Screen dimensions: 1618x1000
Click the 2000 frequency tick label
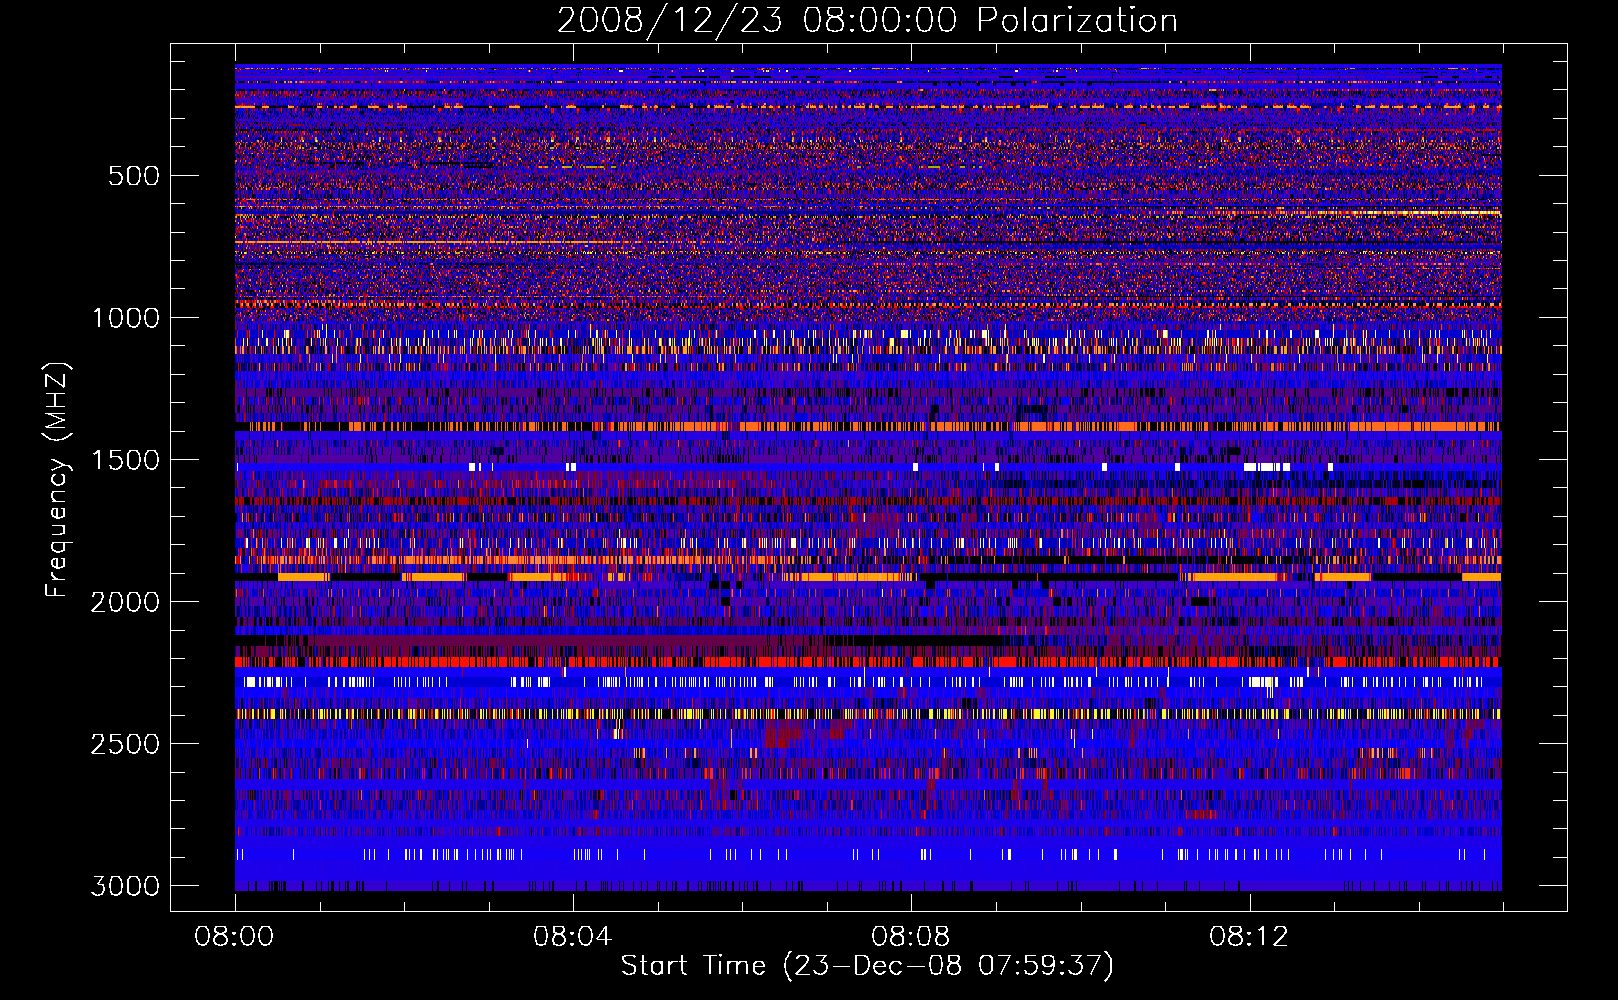tap(125, 602)
